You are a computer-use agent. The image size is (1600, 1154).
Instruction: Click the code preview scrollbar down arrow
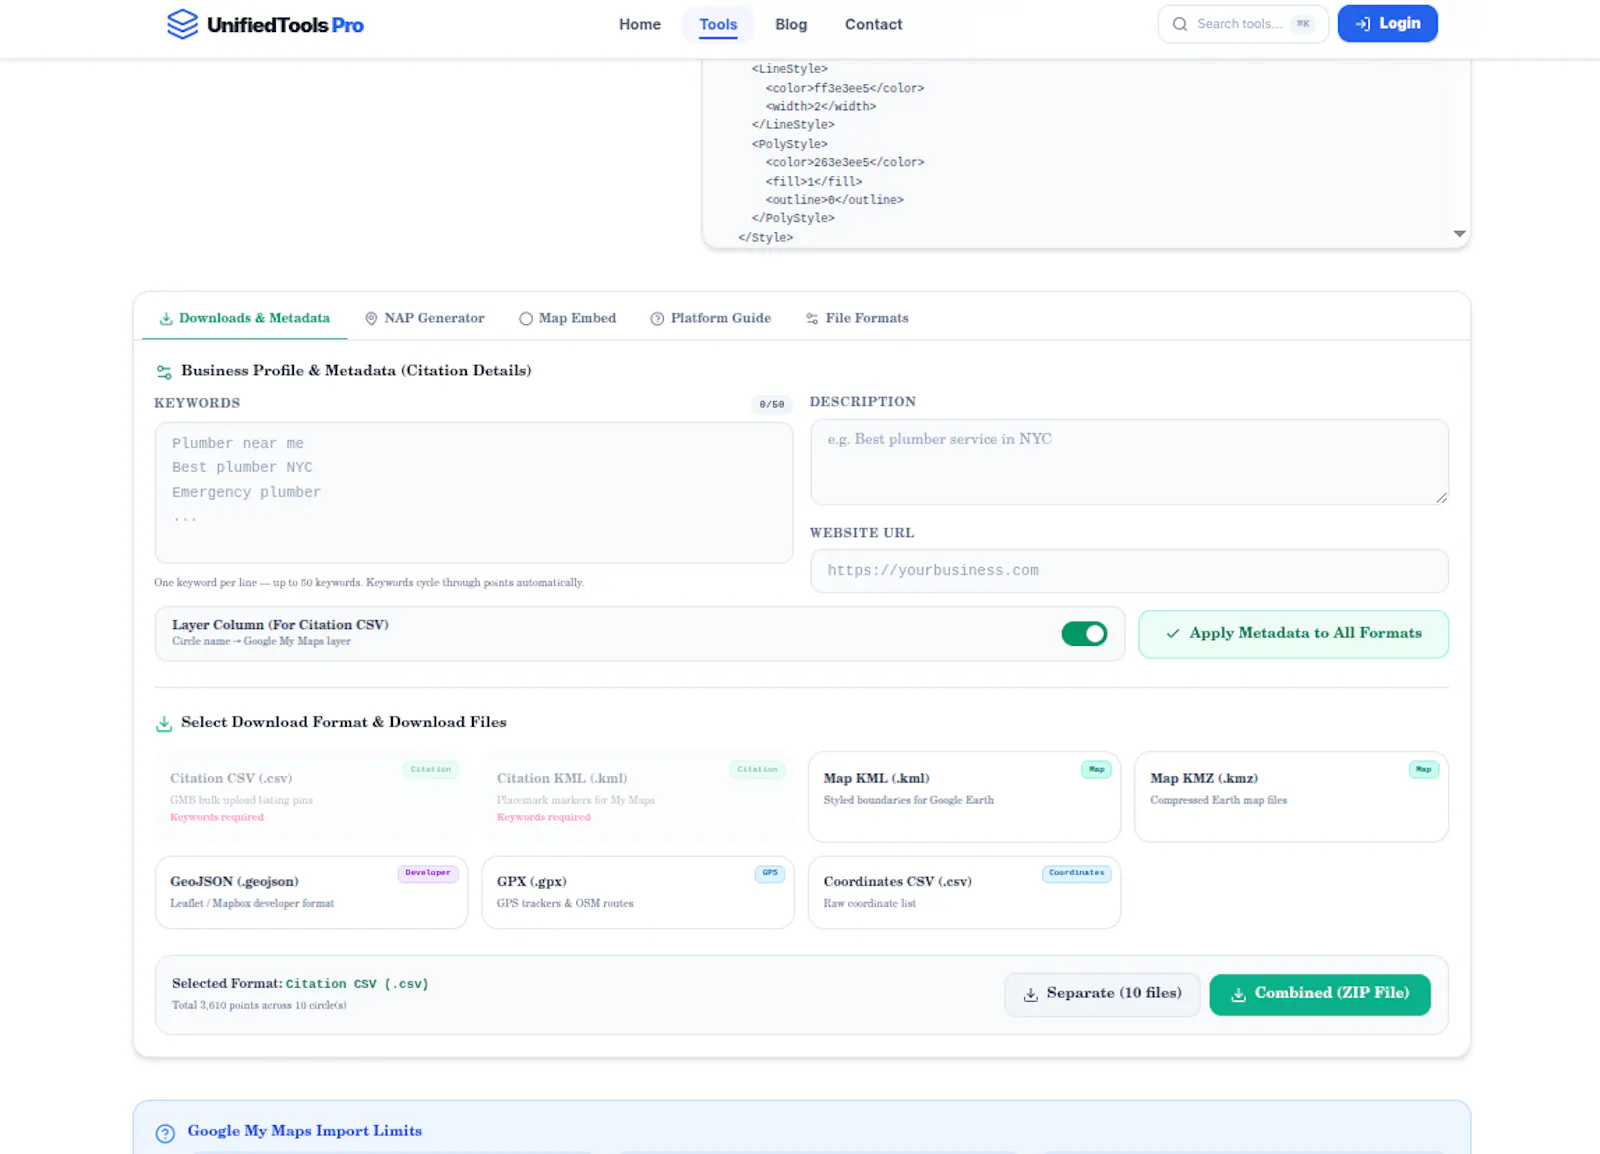click(1459, 234)
